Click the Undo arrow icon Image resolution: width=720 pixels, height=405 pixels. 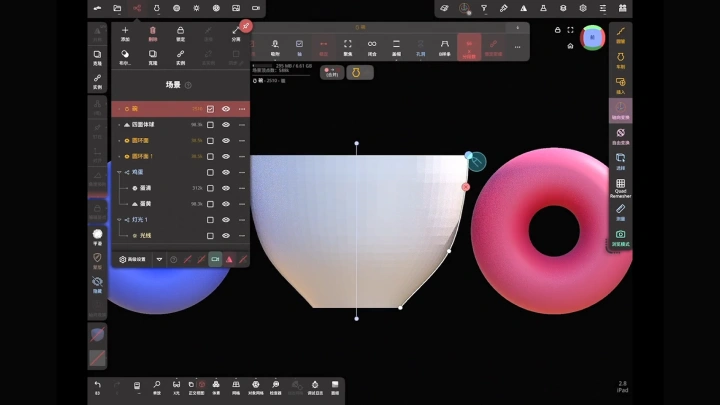tap(97, 385)
